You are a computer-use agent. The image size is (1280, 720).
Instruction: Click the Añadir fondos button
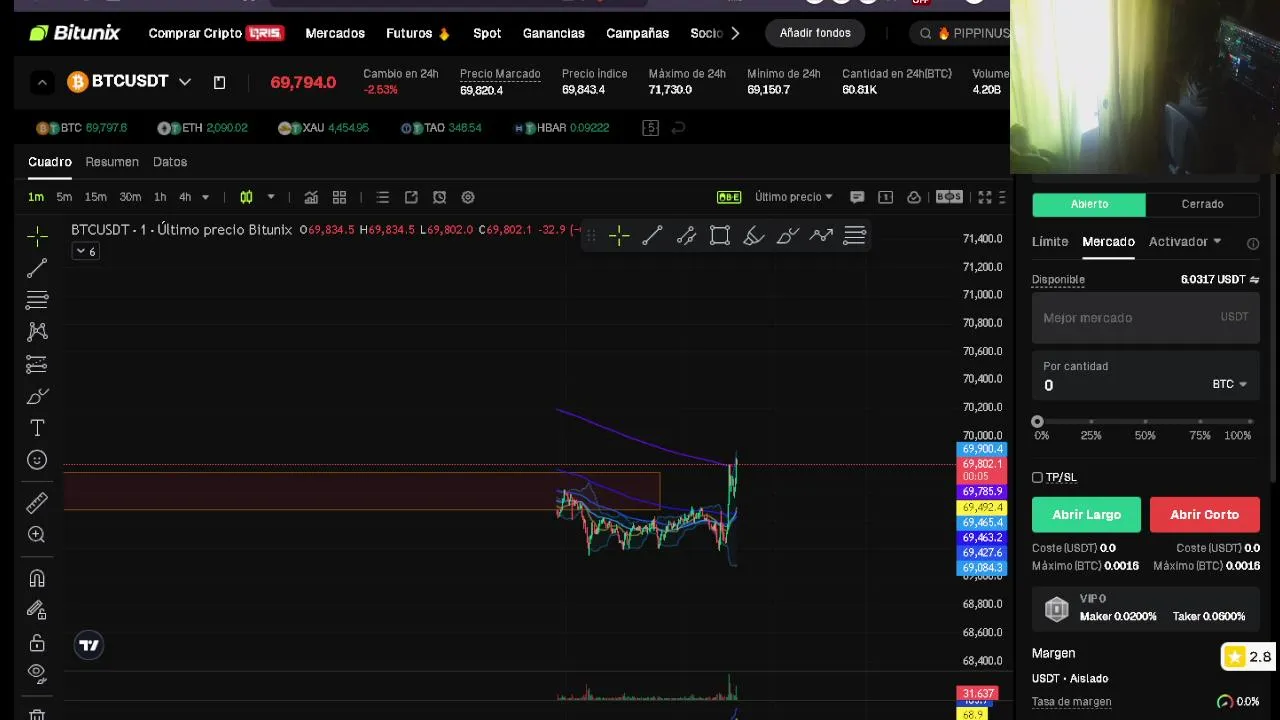click(x=815, y=33)
